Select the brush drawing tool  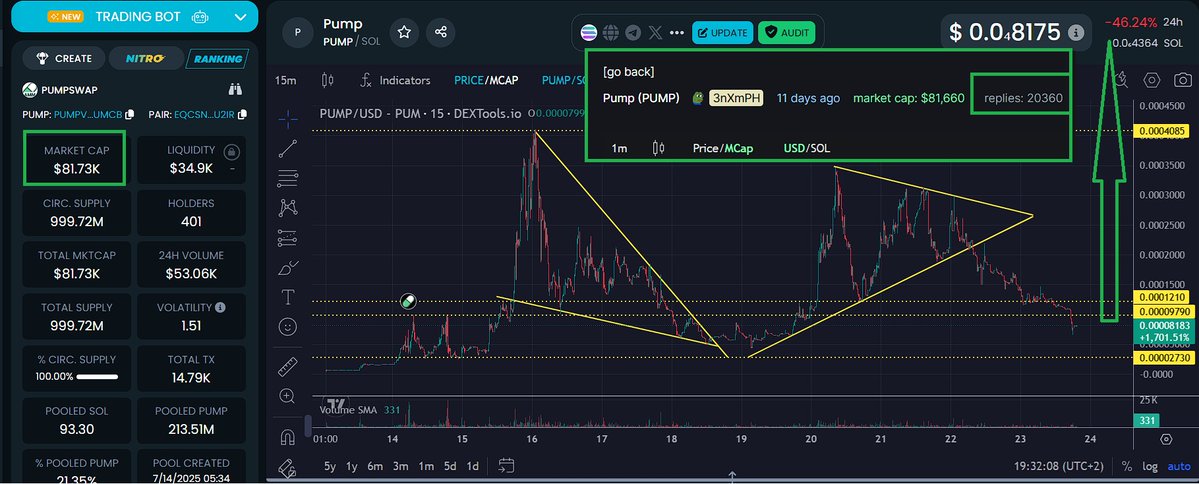[x=288, y=268]
